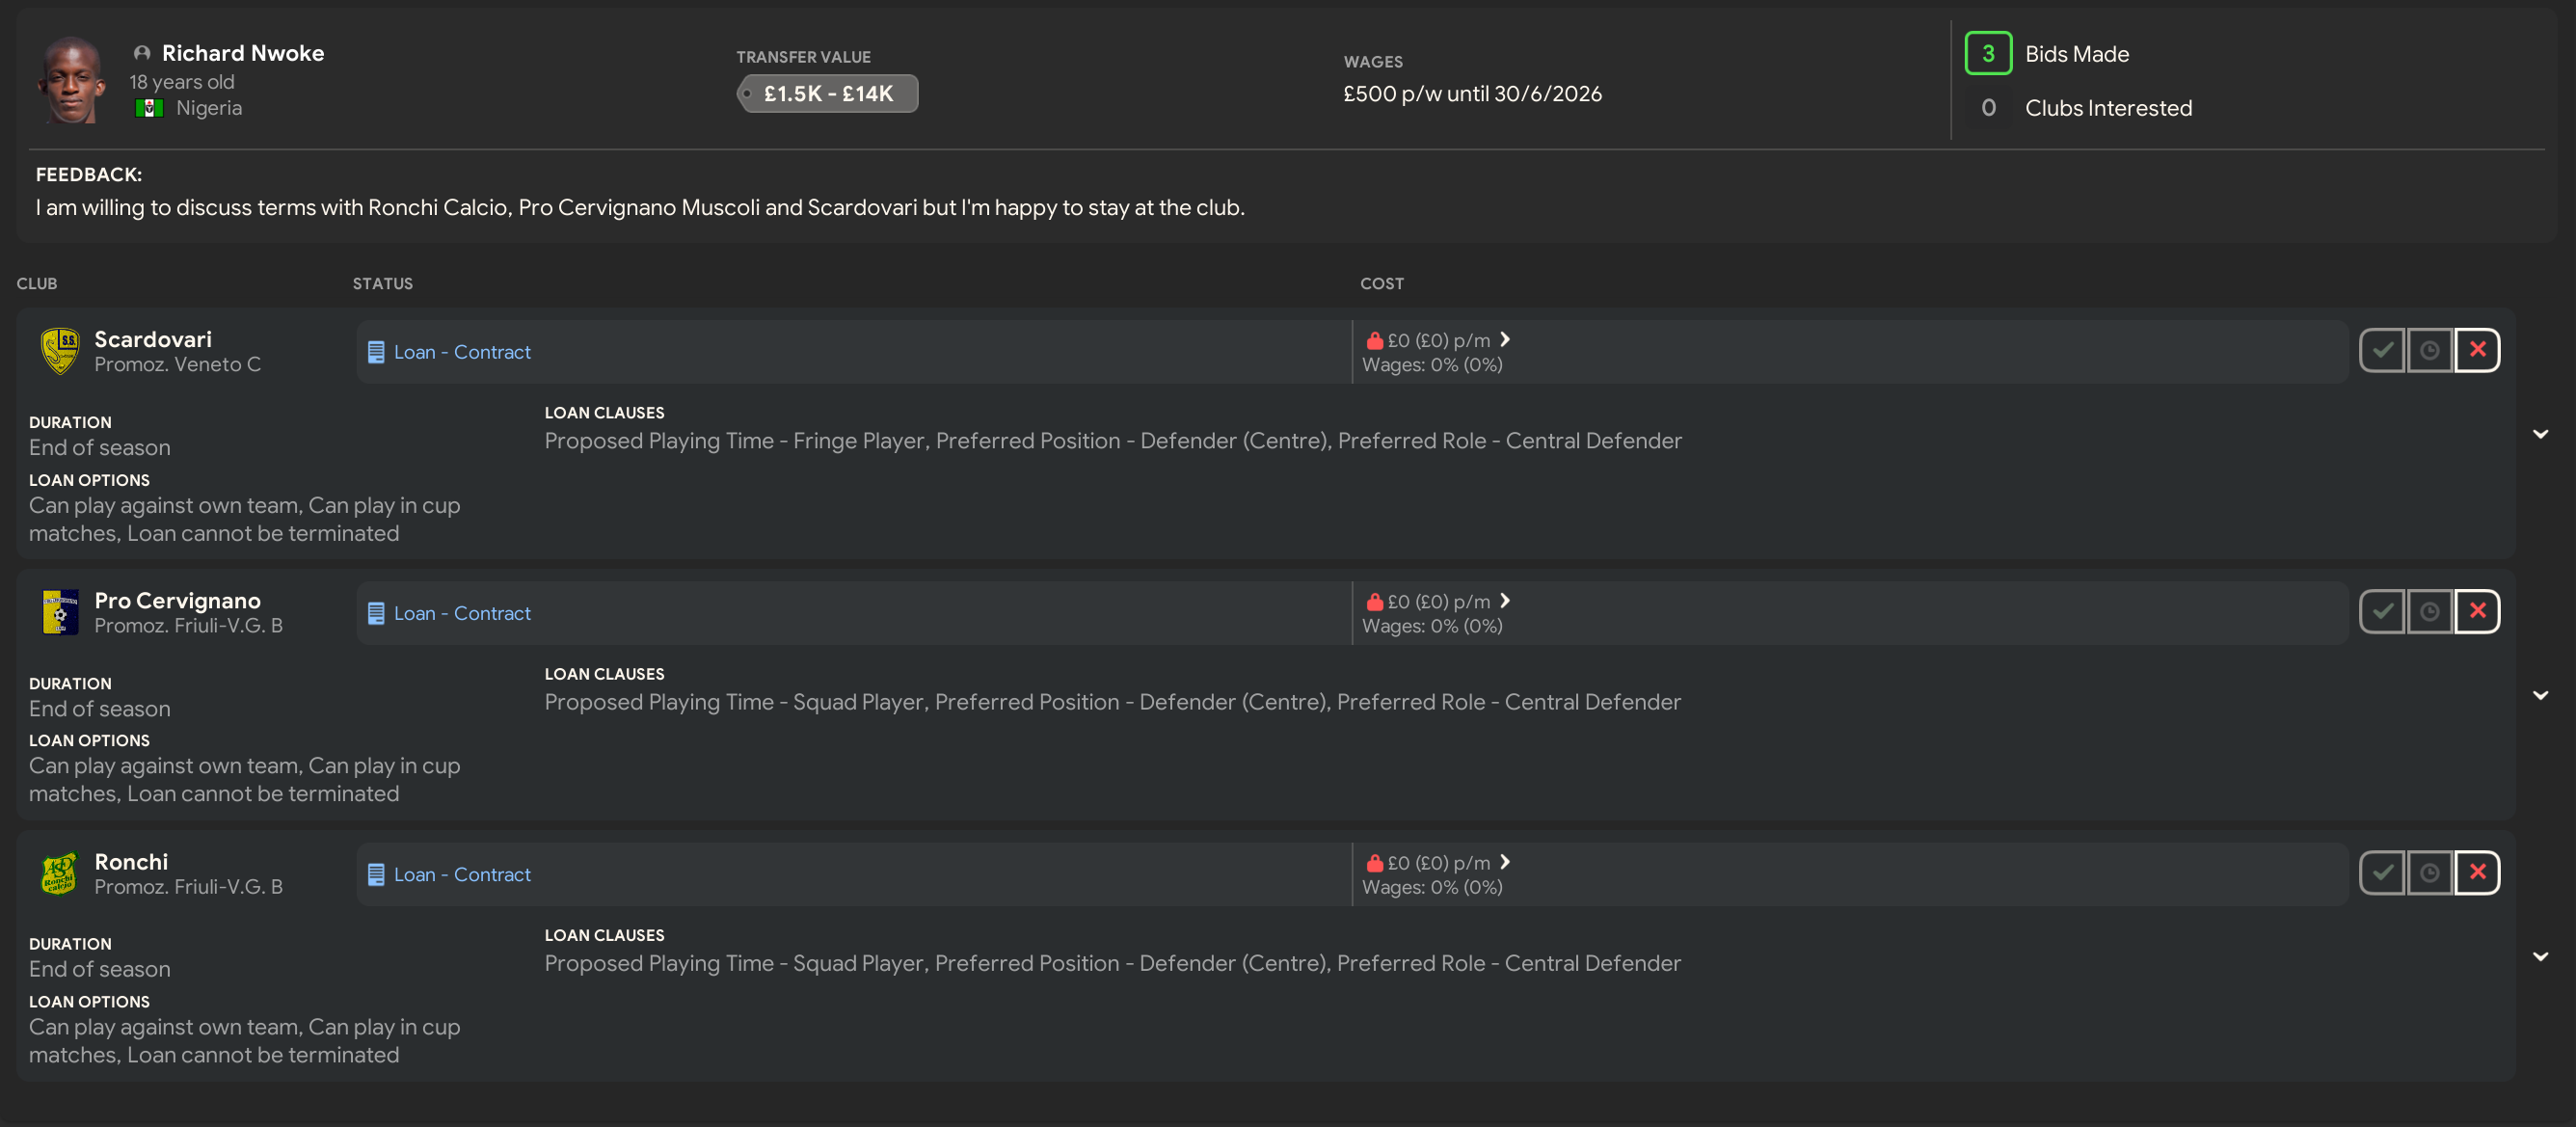The height and width of the screenshot is (1127, 2576).
Task: Open the Pro Cervignano Loan - Contract link
Action: (x=461, y=613)
